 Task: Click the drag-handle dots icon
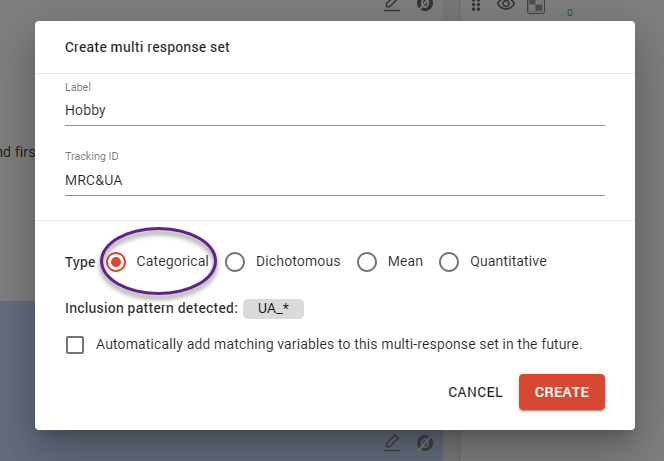click(477, 6)
